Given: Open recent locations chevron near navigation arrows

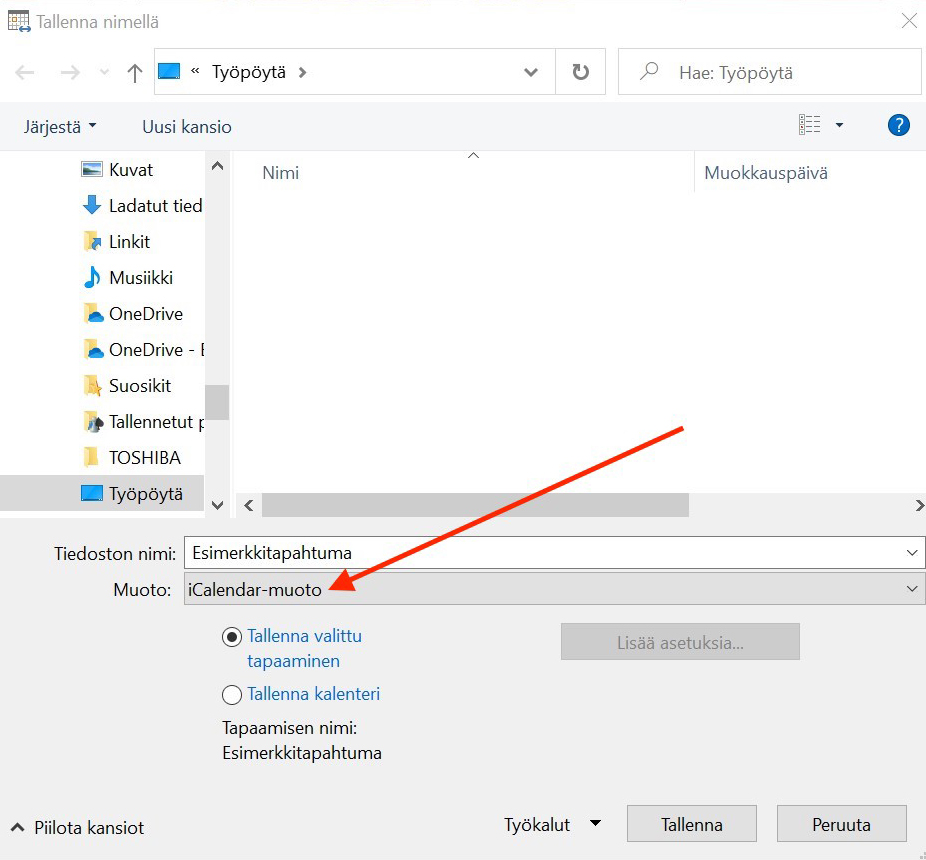Looking at the screenshot, I should [105, 73].
